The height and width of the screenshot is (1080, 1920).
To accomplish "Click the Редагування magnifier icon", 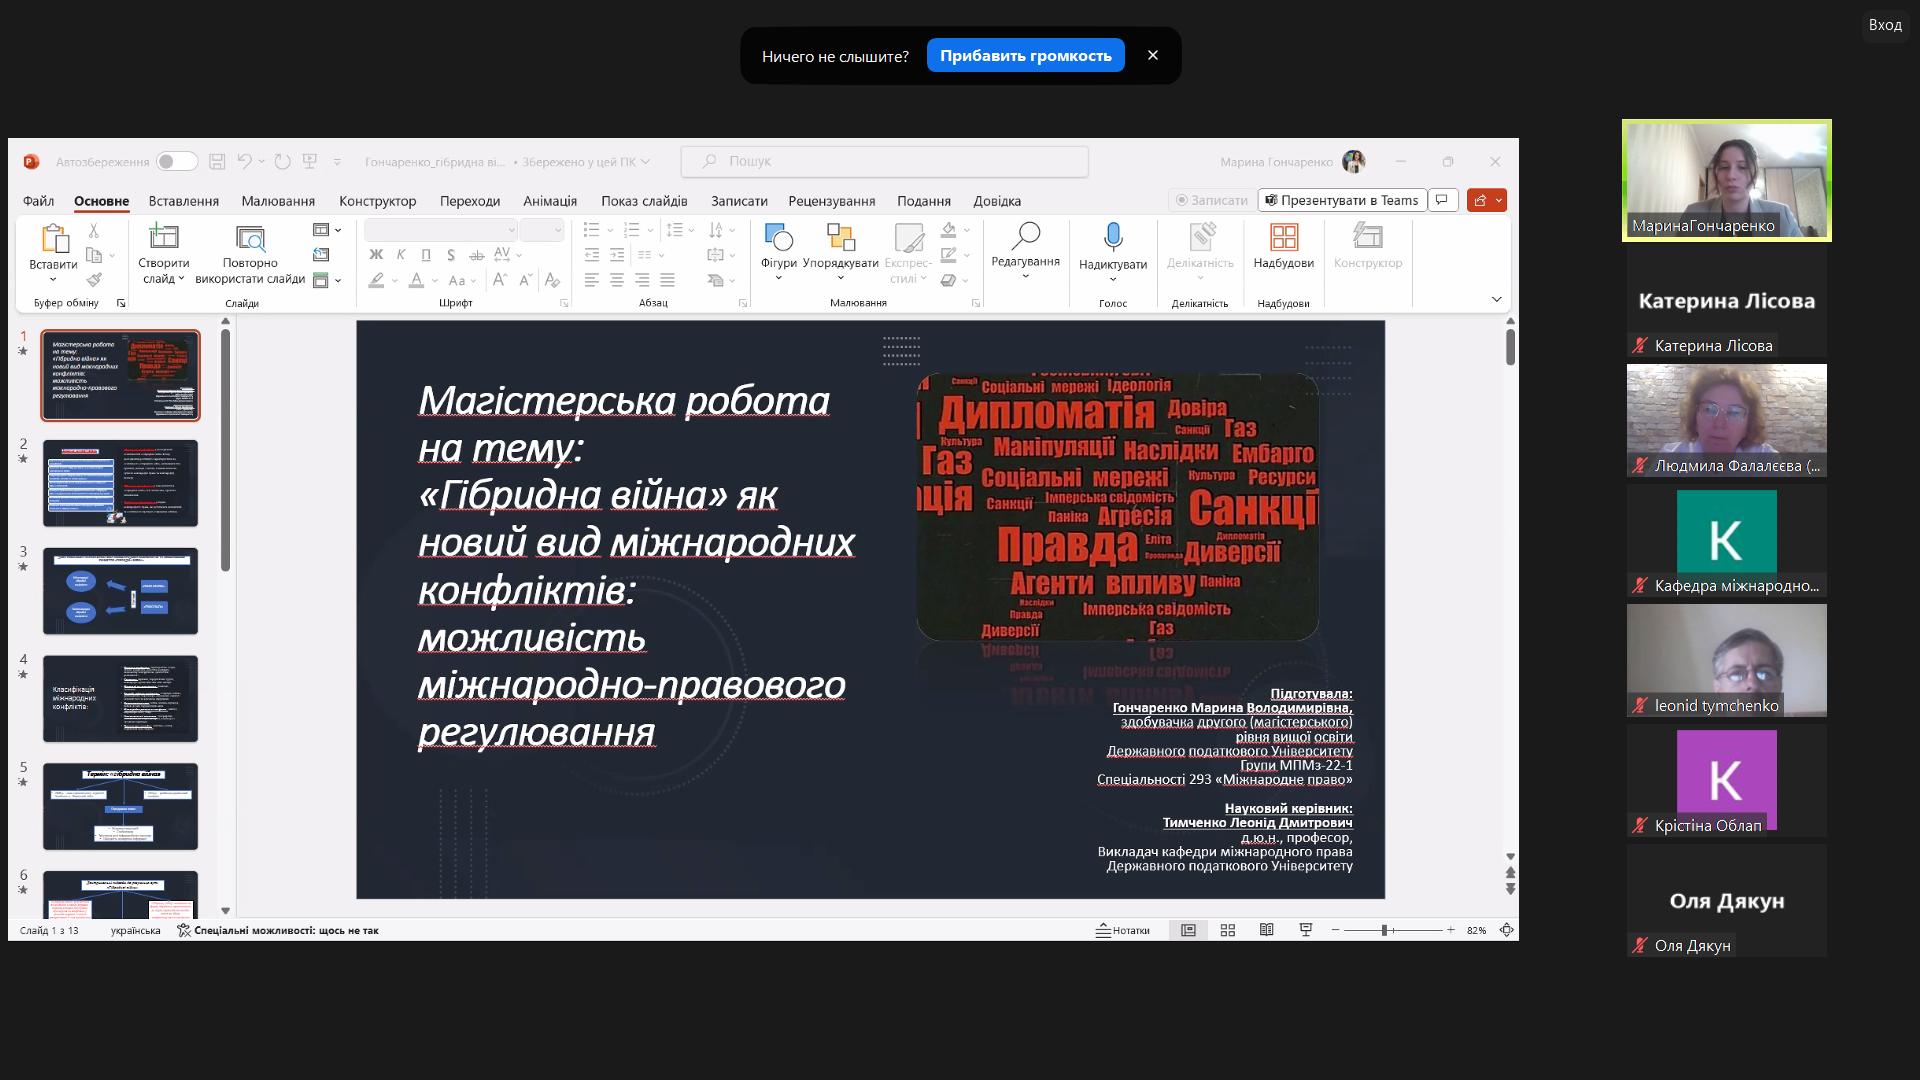I will click(1025, 236).
